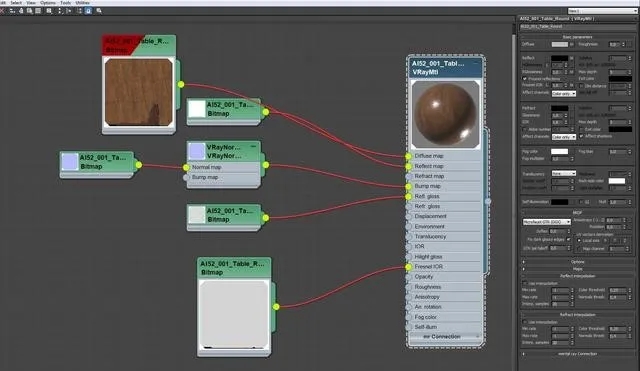This screenshot has height=371, width=640.
Task: Open the Options menu
Action: tap(48, 3)
